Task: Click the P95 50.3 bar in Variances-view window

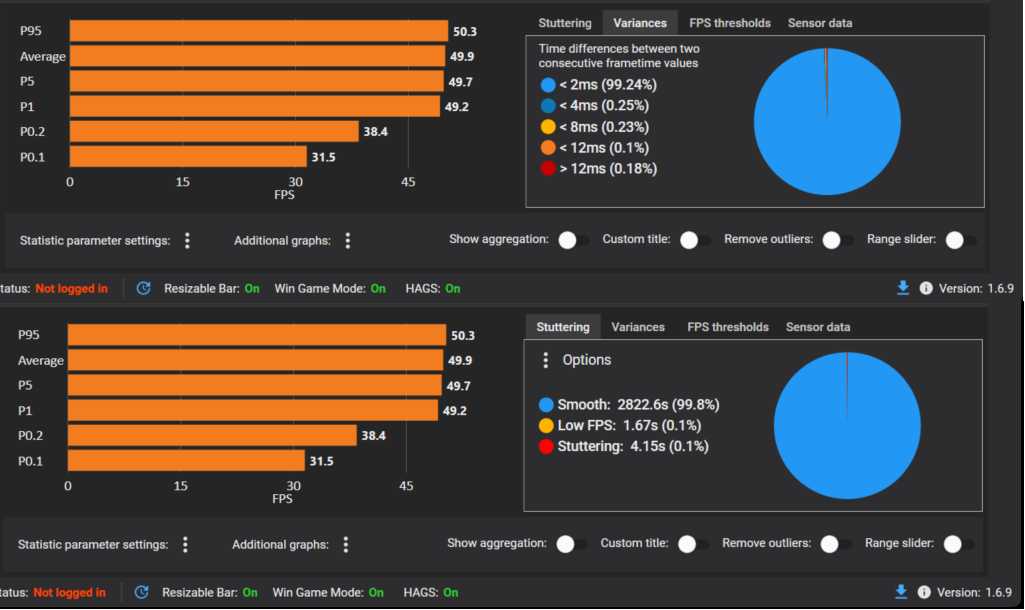Action: [259, 31]
